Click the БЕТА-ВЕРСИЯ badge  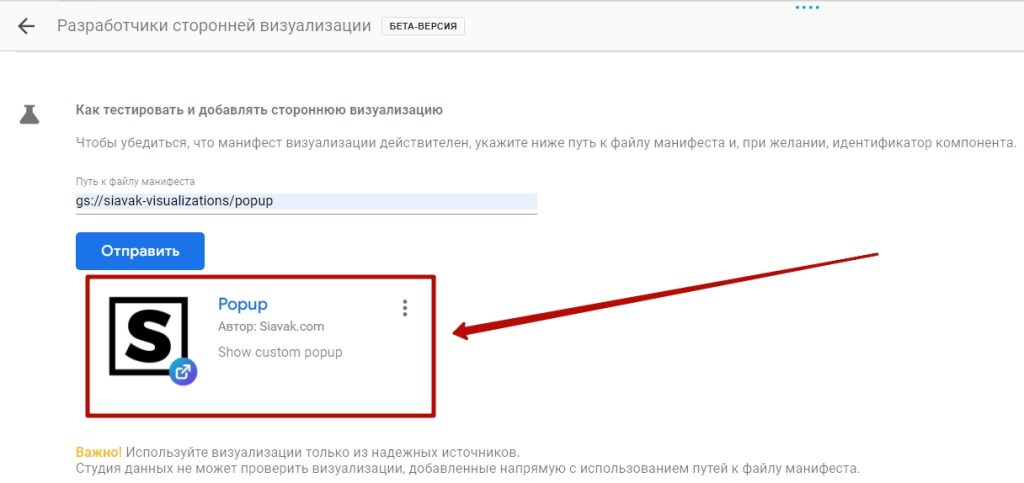[x=422, y=26]
